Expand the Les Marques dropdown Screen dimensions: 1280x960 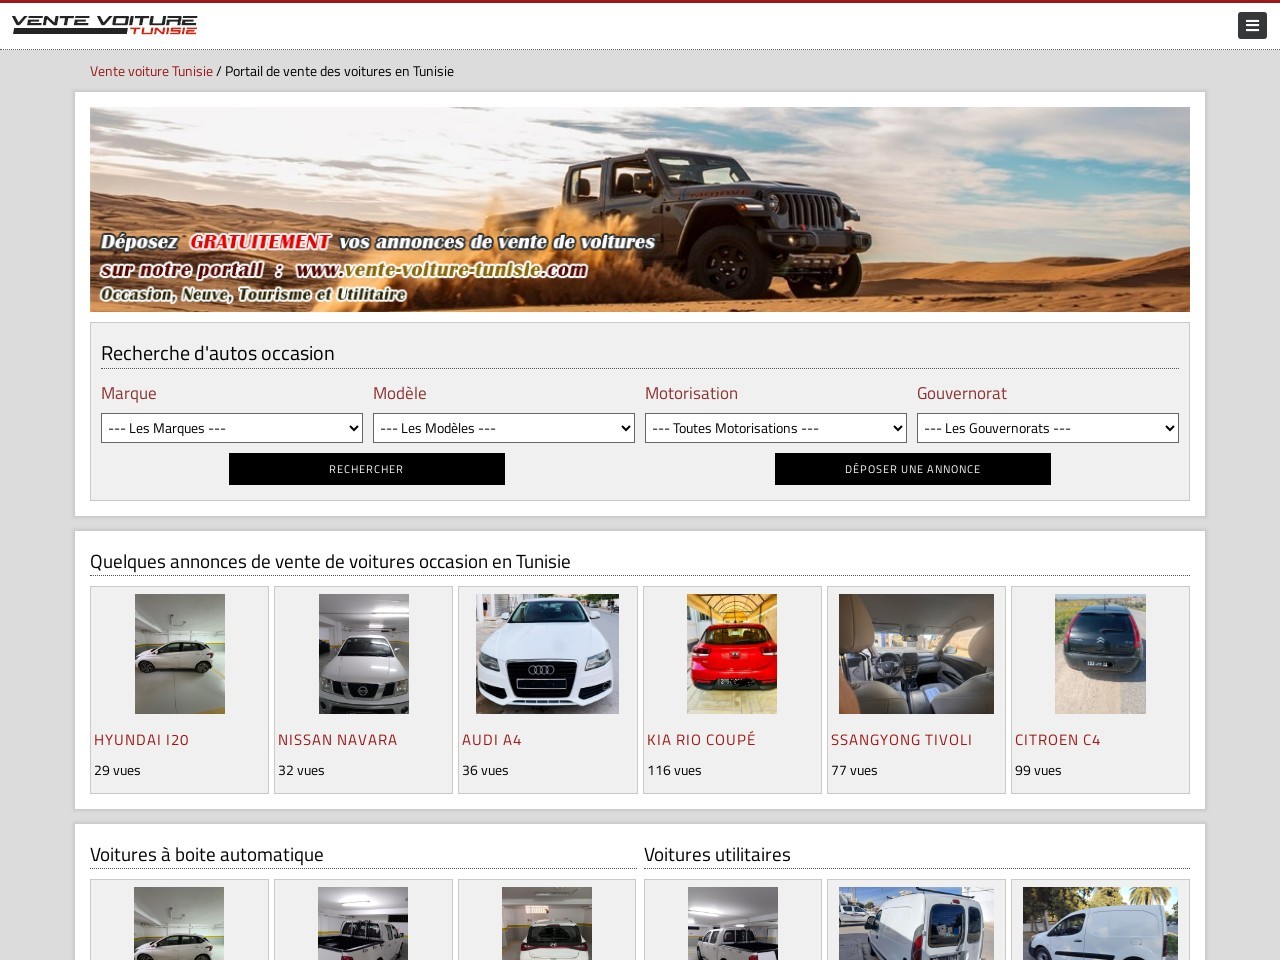click(x=232, y=428)
